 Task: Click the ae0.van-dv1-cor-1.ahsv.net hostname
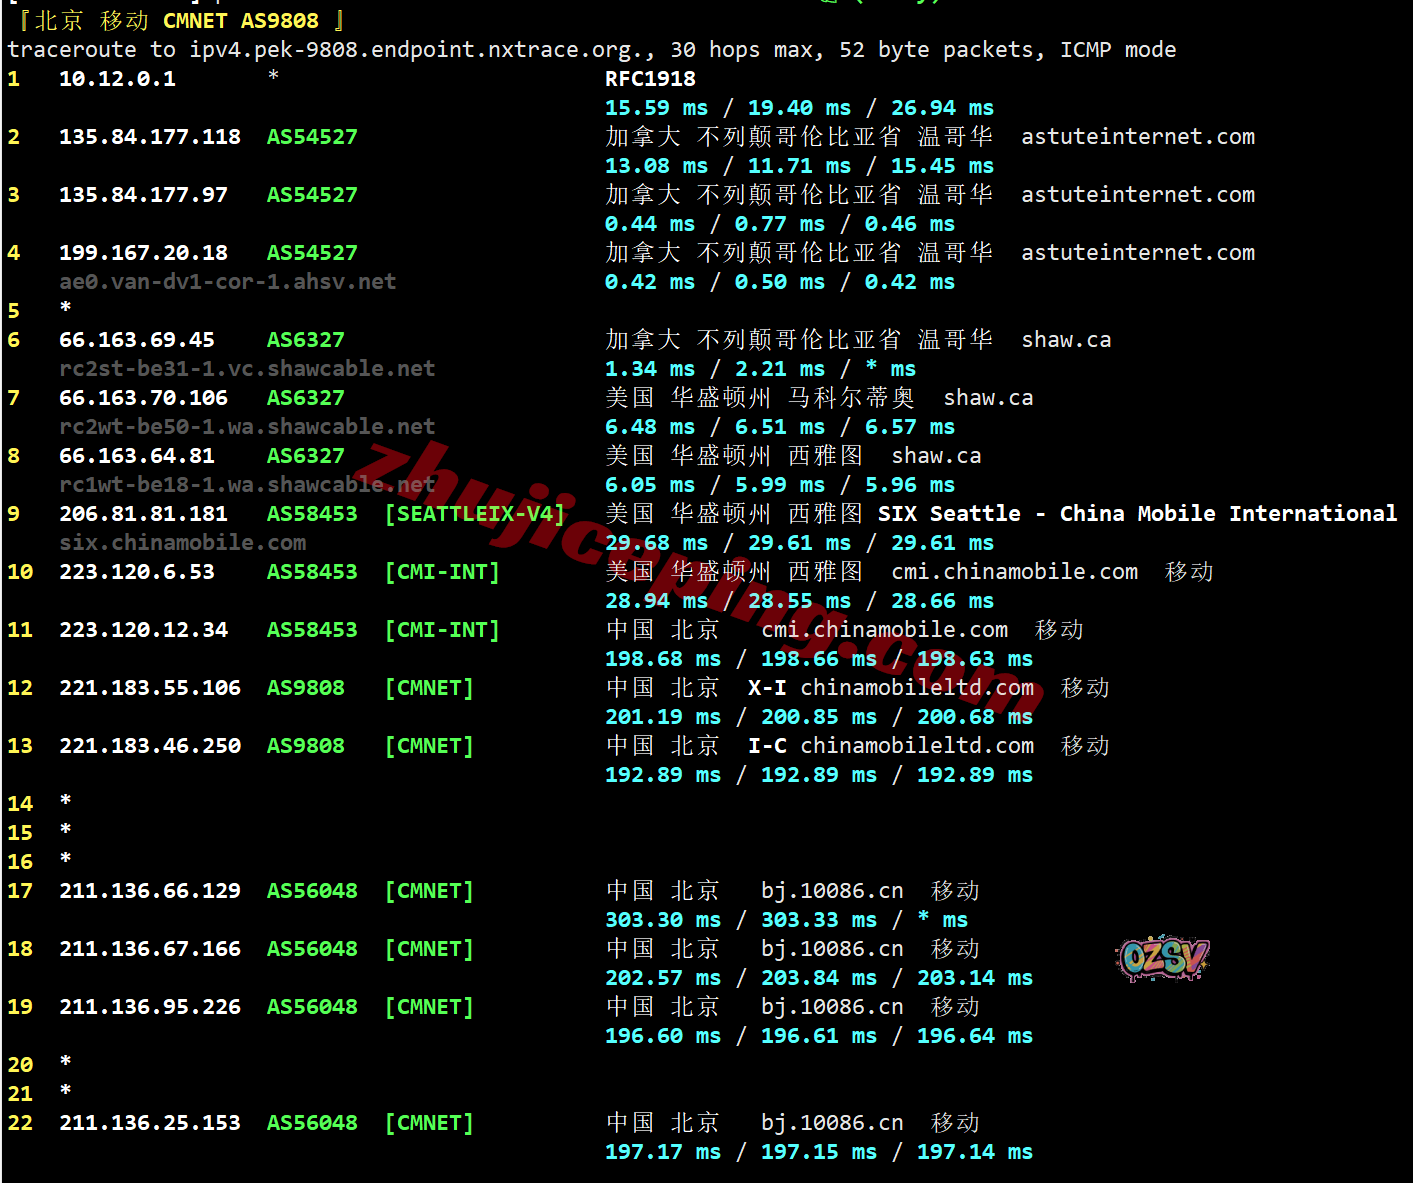227,282
